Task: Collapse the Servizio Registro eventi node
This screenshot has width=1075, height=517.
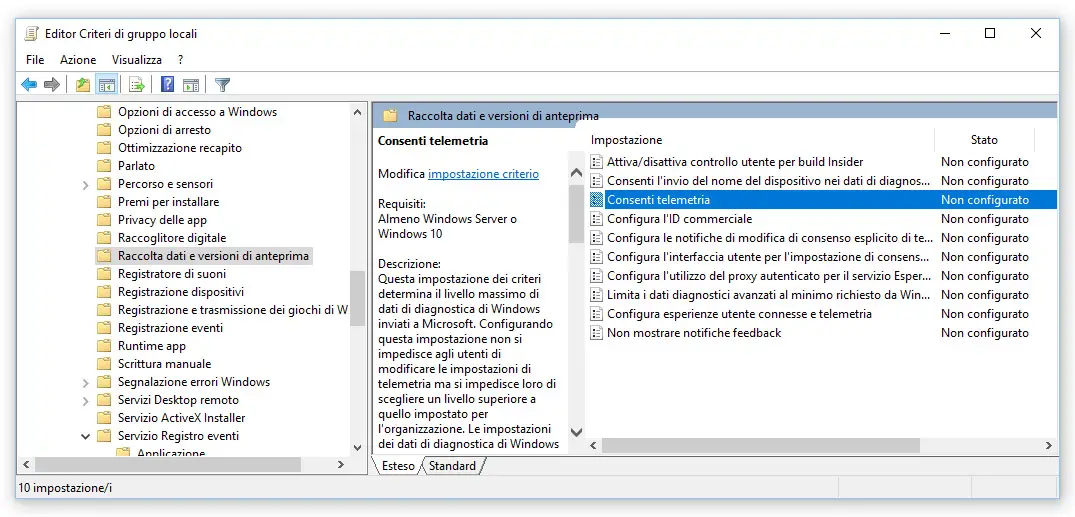Action: pyautogui.click(x=86, y=436)
